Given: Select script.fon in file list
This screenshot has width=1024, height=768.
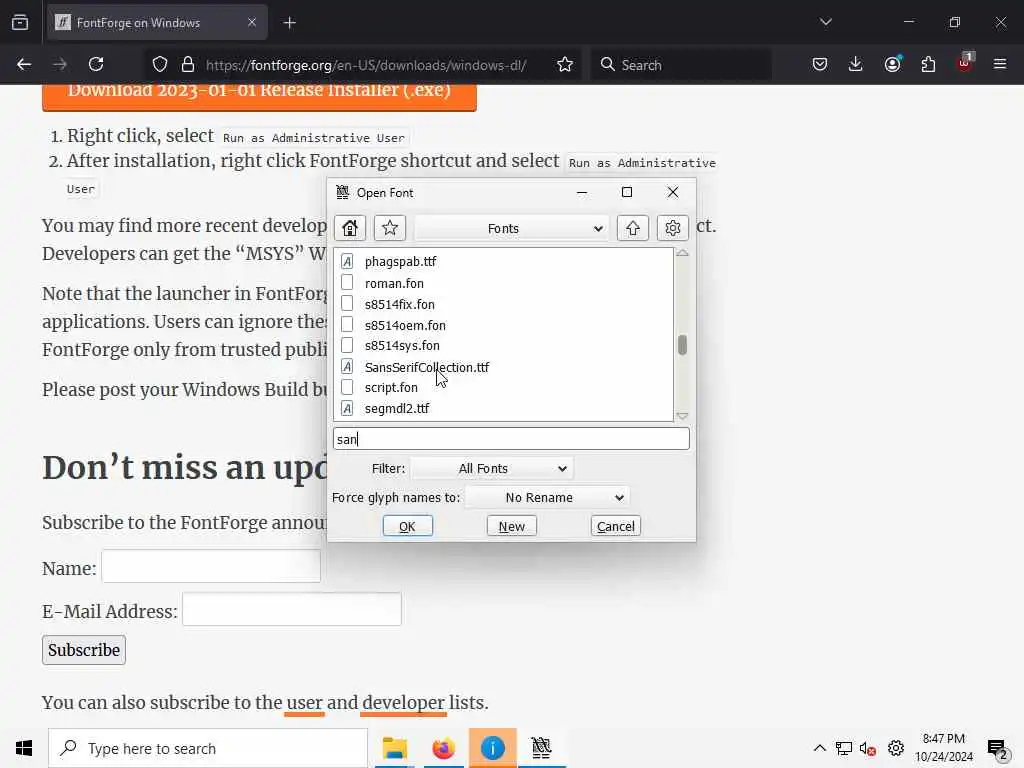Looking at the screenshot, I should tap(391, 387).
